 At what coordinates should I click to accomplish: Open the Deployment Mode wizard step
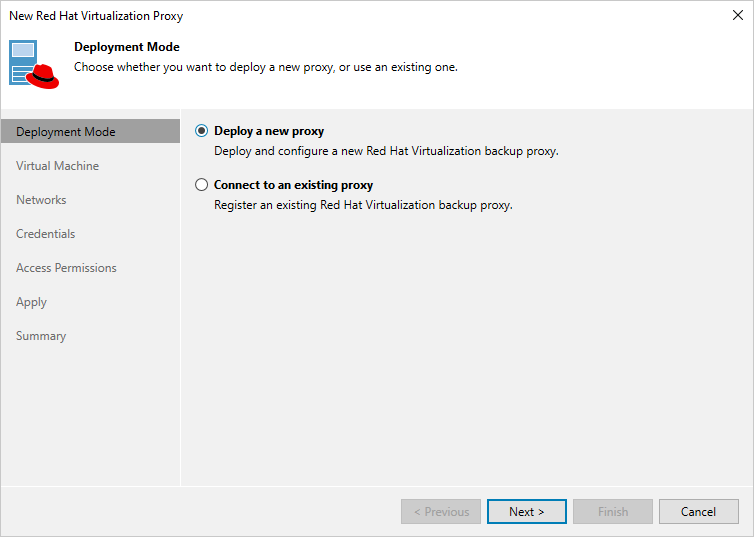[x=66, y=132]
